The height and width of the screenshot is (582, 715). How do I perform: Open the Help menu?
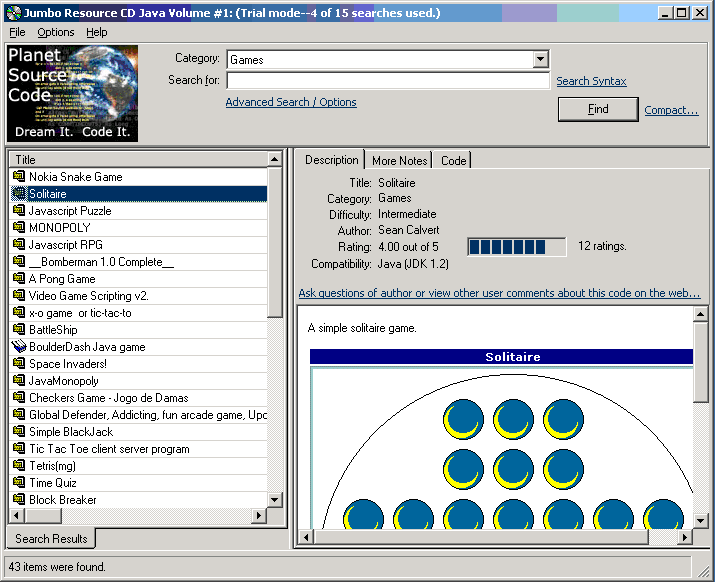[x=97, y=32]
